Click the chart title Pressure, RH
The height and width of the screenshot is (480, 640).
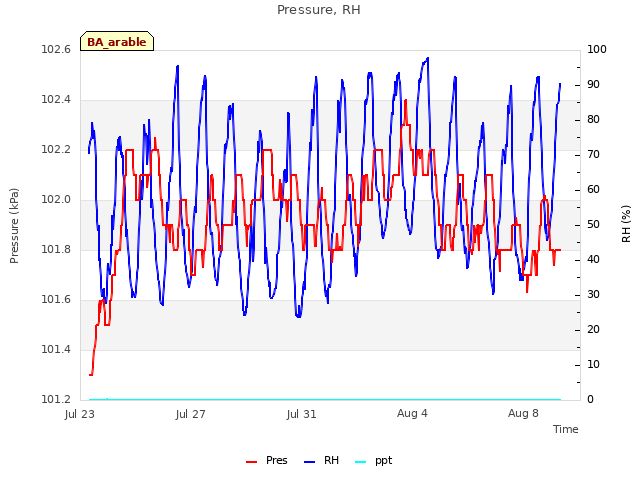coord(319,9)
